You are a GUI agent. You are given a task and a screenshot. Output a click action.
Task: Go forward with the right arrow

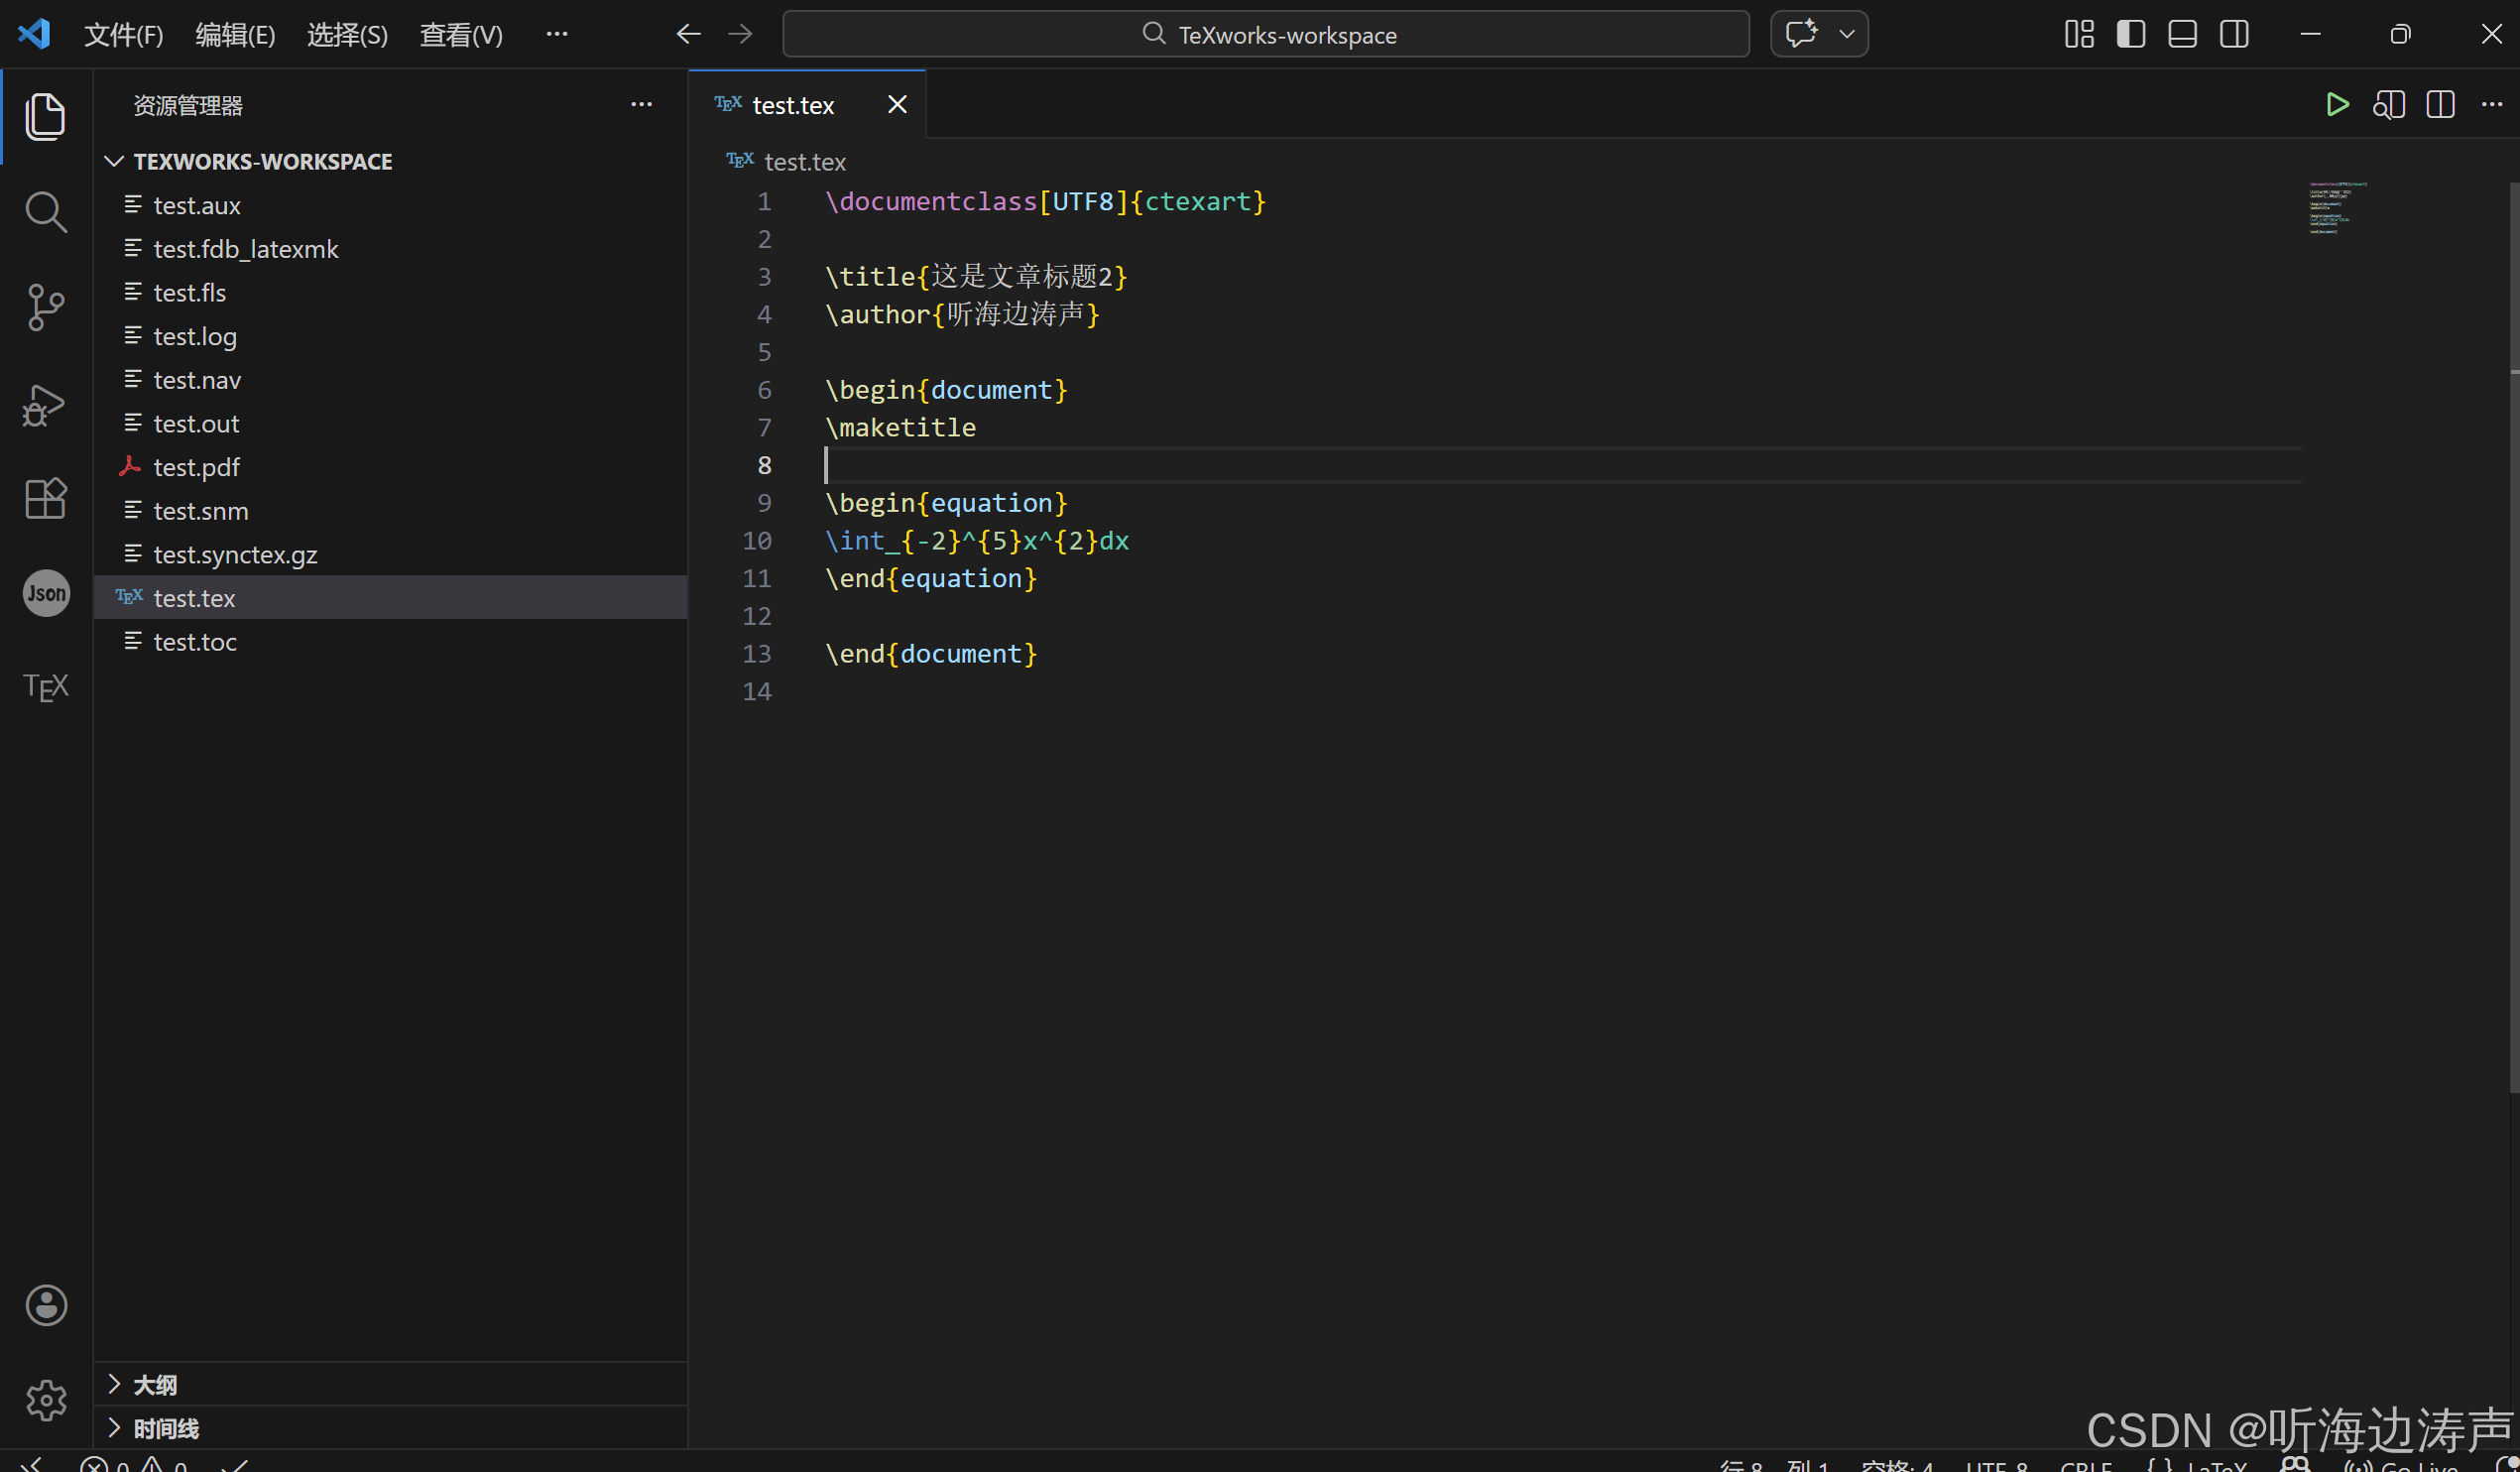coord(740,34)
